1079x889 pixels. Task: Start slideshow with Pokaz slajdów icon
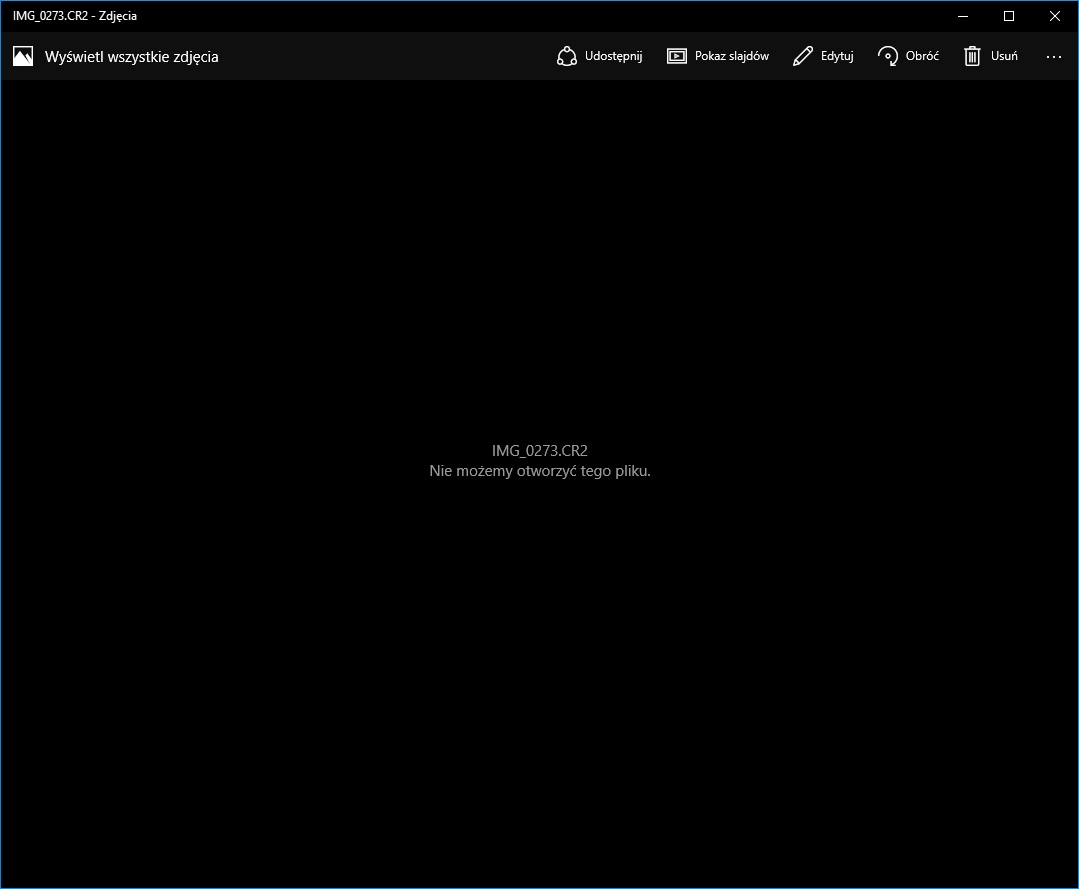[676, 56]
